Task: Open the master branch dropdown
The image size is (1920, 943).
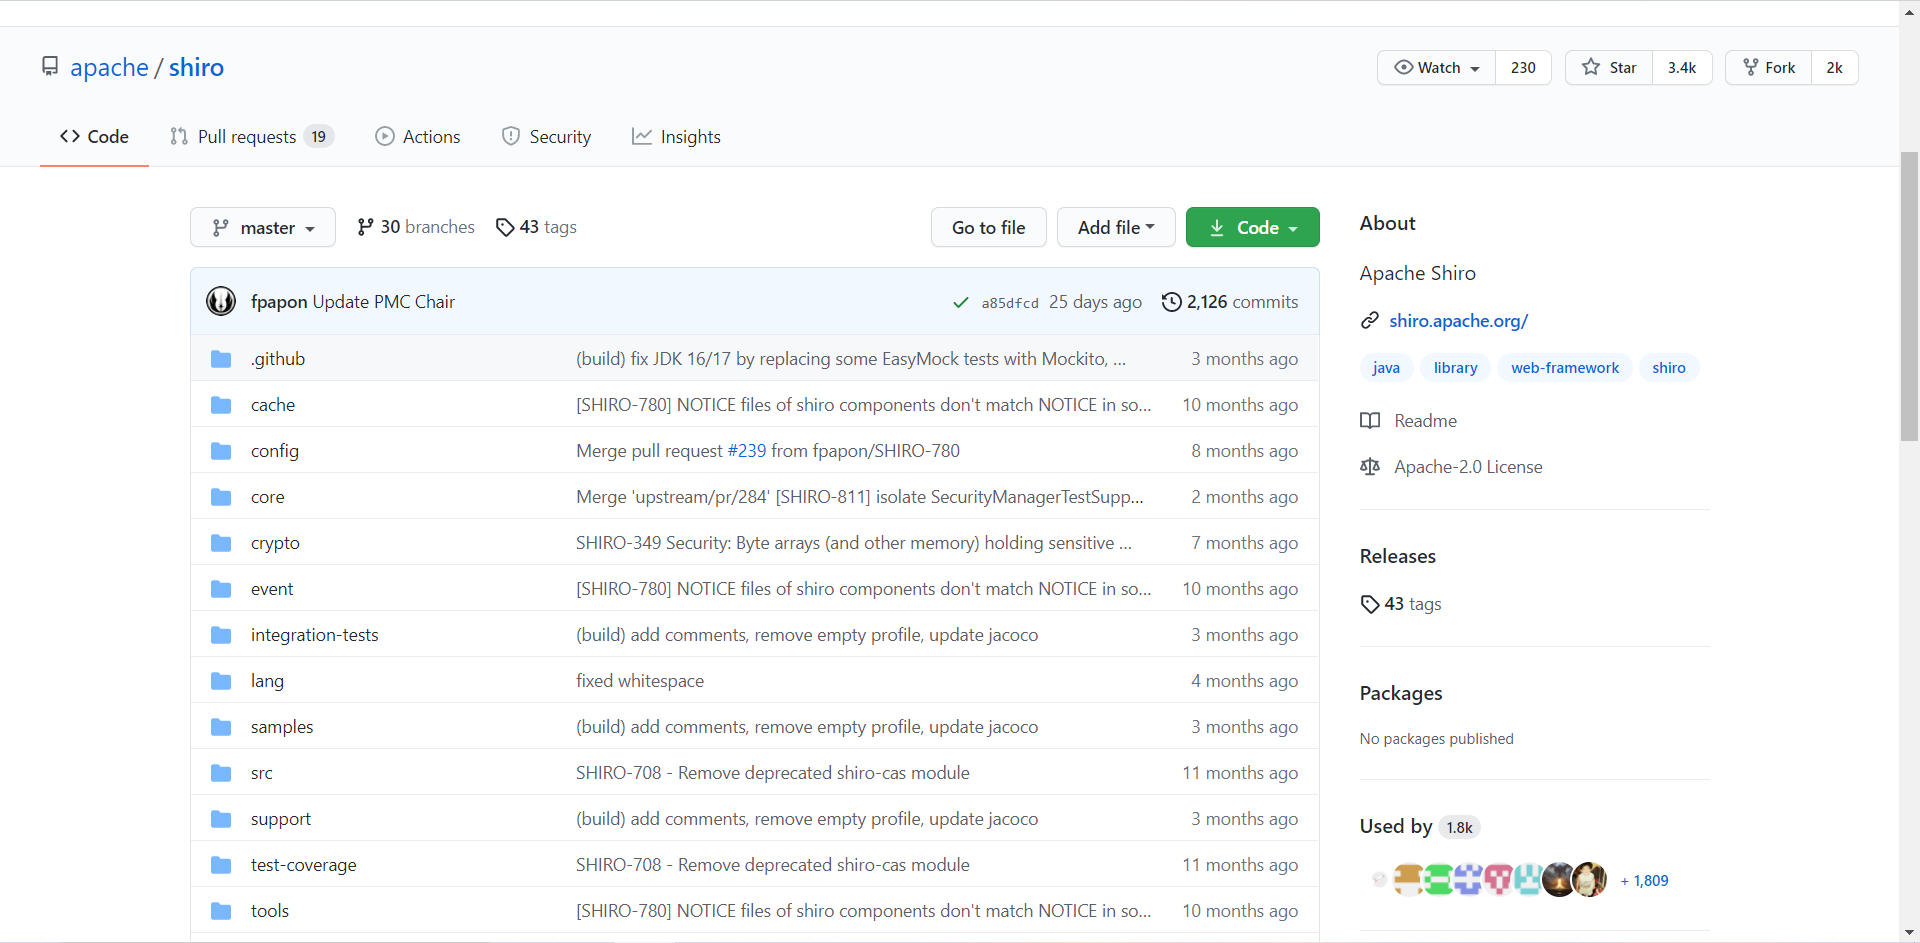Action: click(263, 227)
